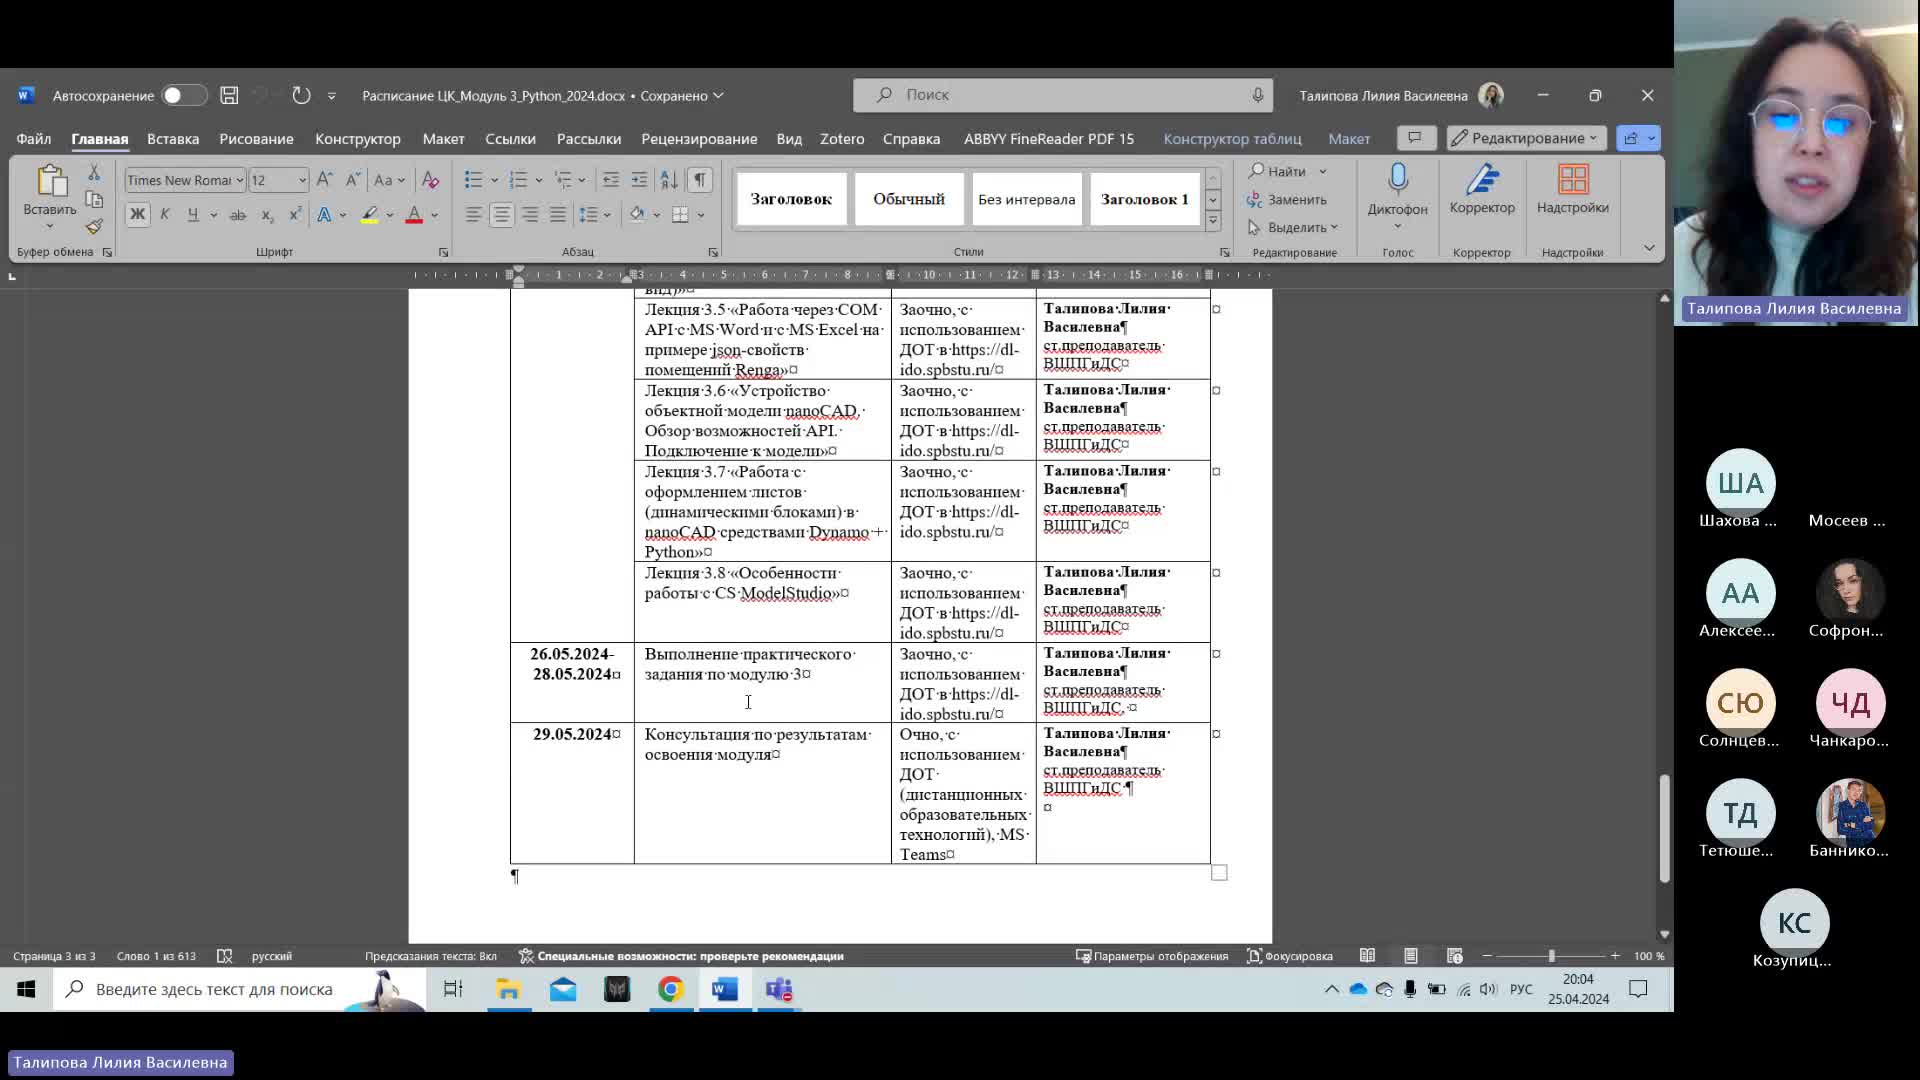The width and height of the screenshot is (1920, 1080).
Task: Toggle Bold (Ж) formatting
Action: pyautogui.click(x=137, y=215)
